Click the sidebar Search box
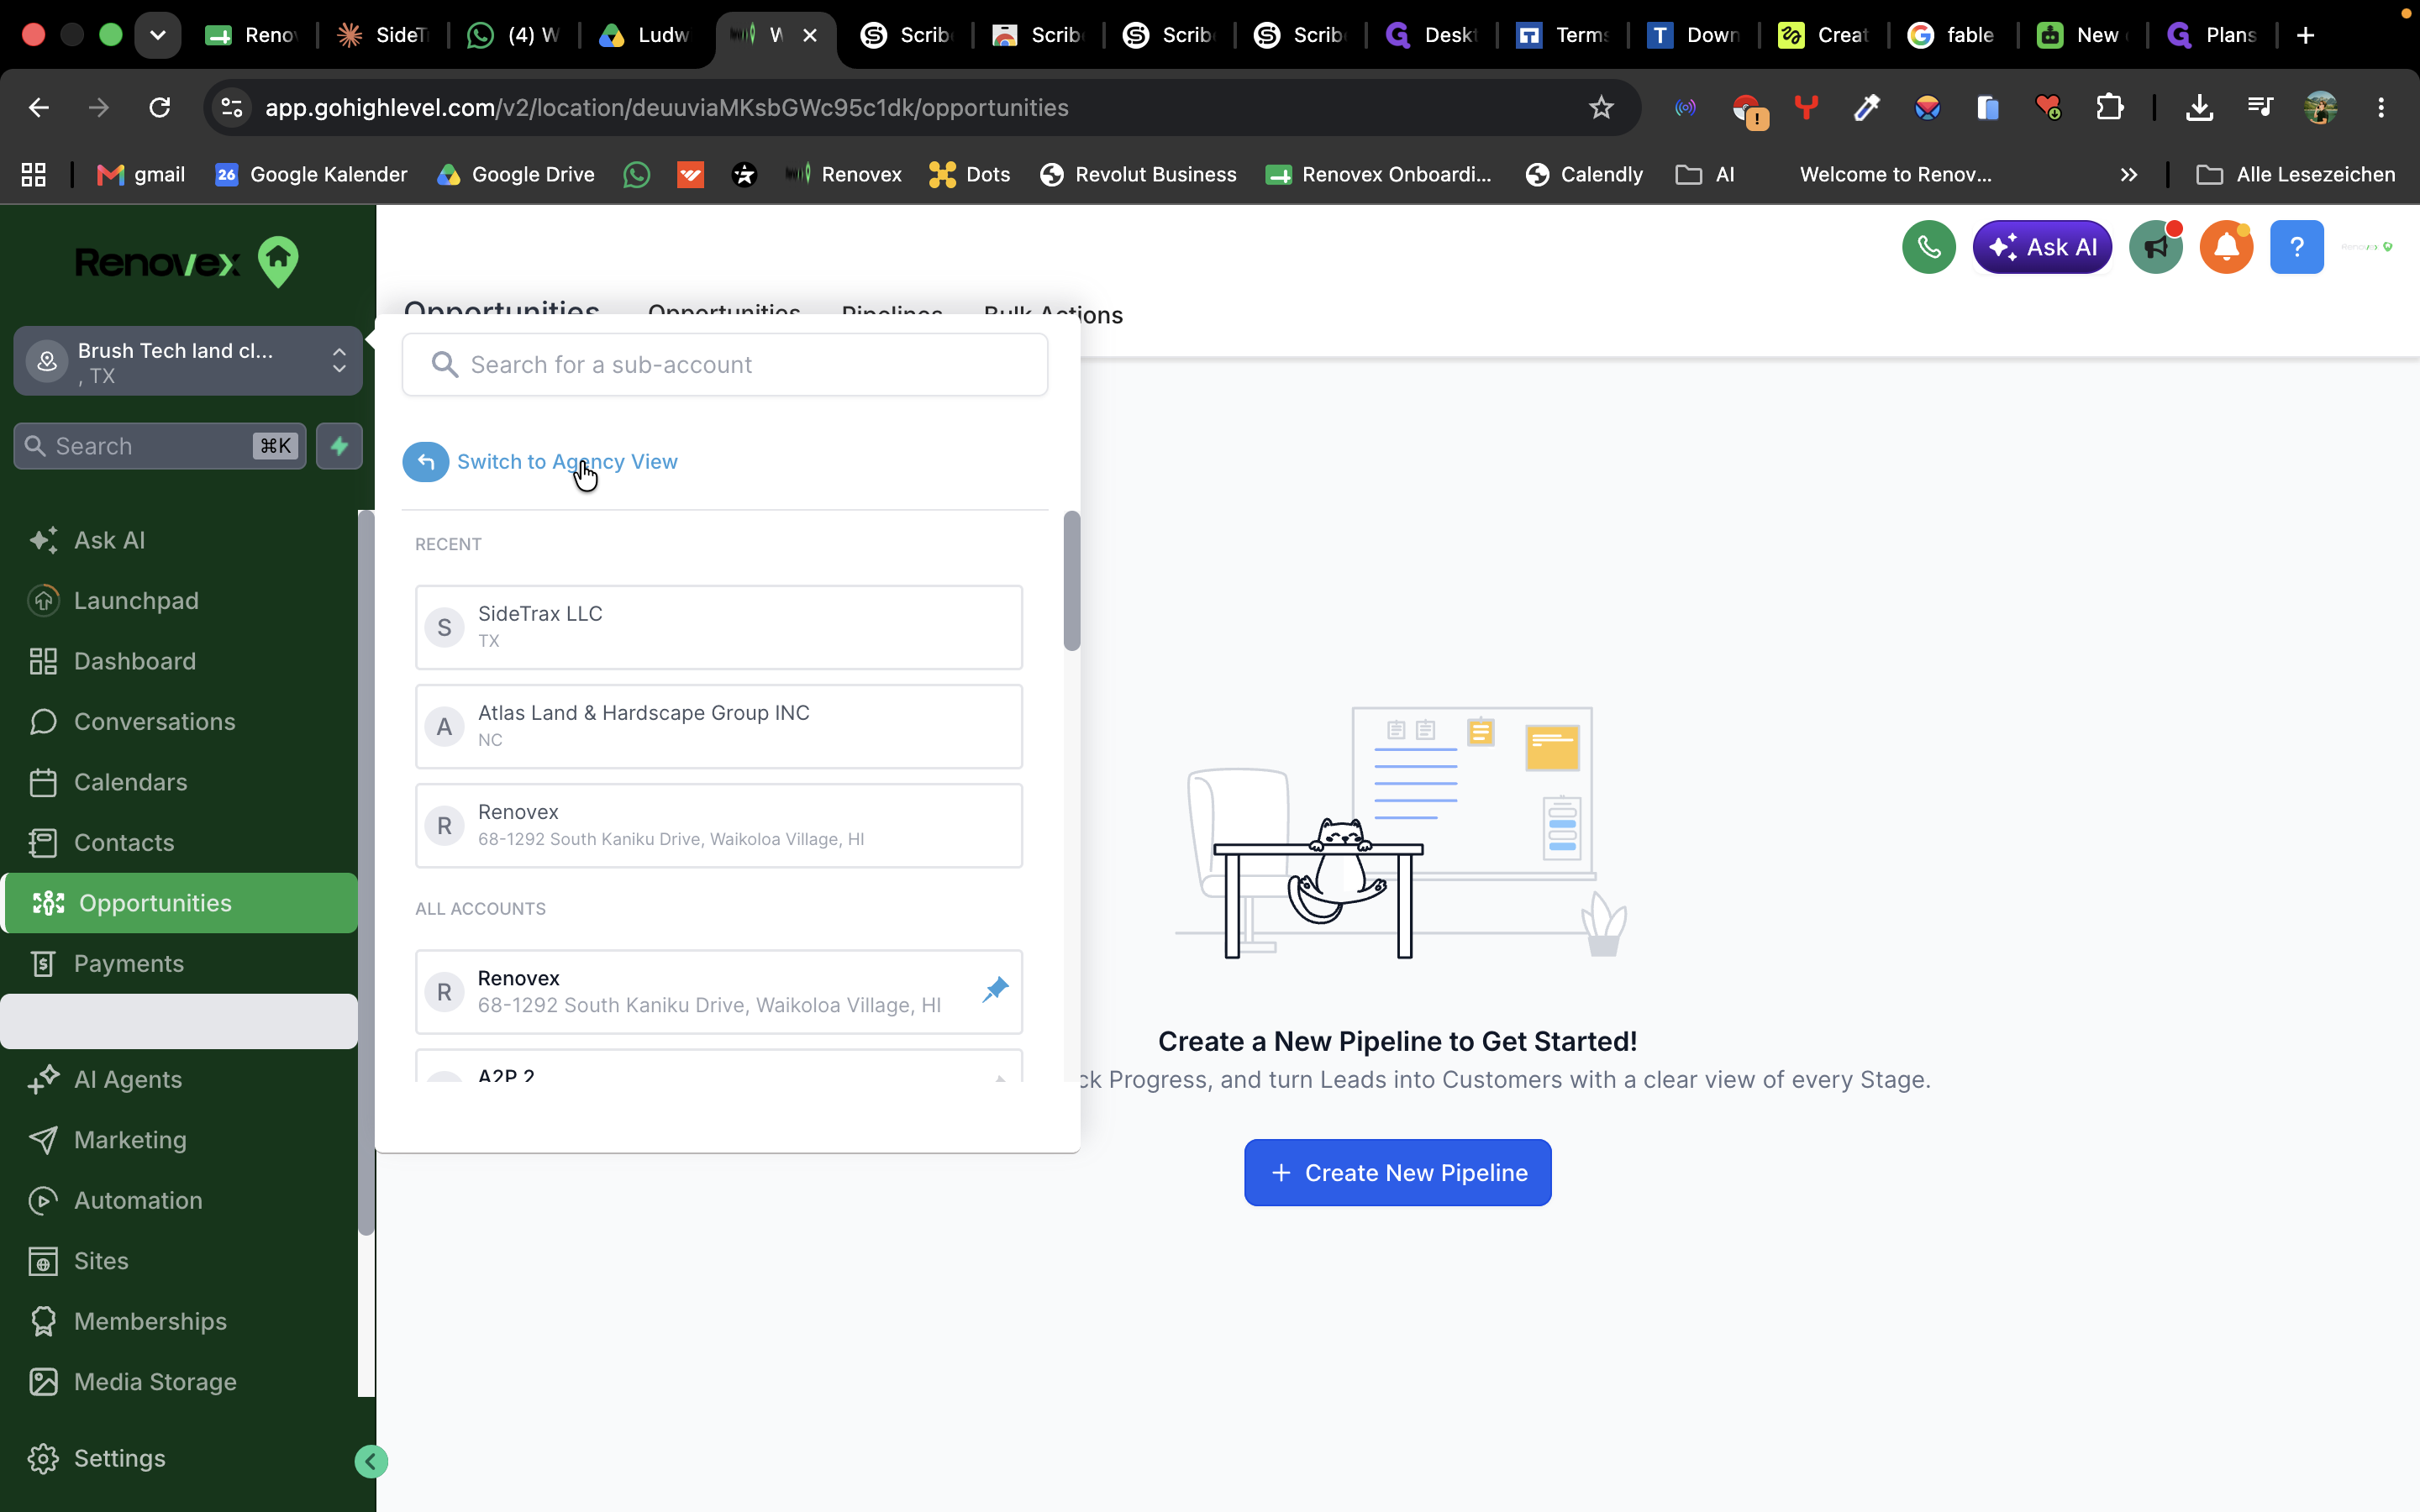This screenshot has height=1512, width=2420. 160,446
